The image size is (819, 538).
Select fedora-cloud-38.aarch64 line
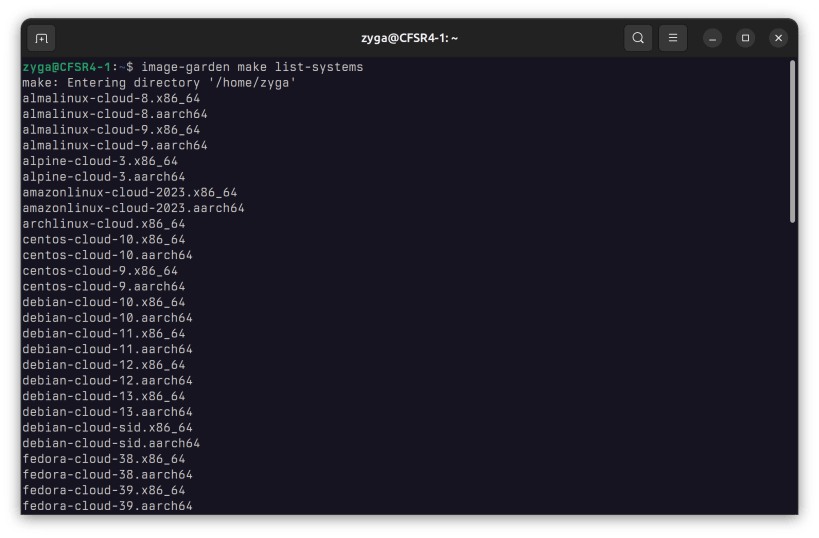[108, 475]
